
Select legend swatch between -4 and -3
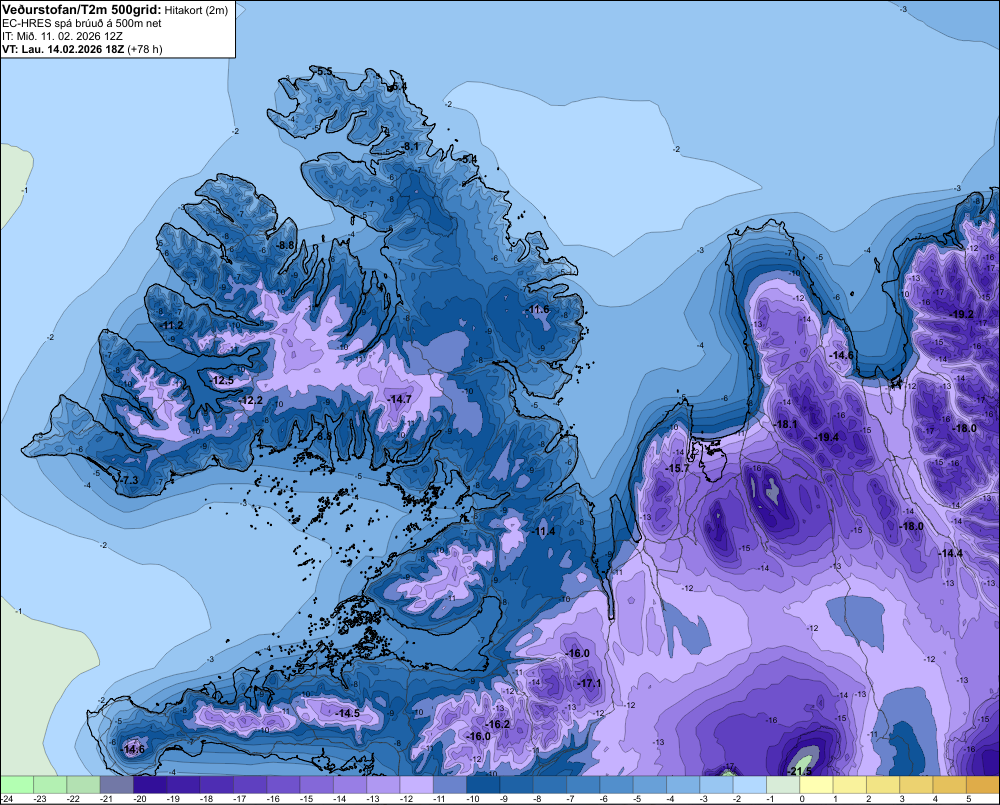click(683, 784)
